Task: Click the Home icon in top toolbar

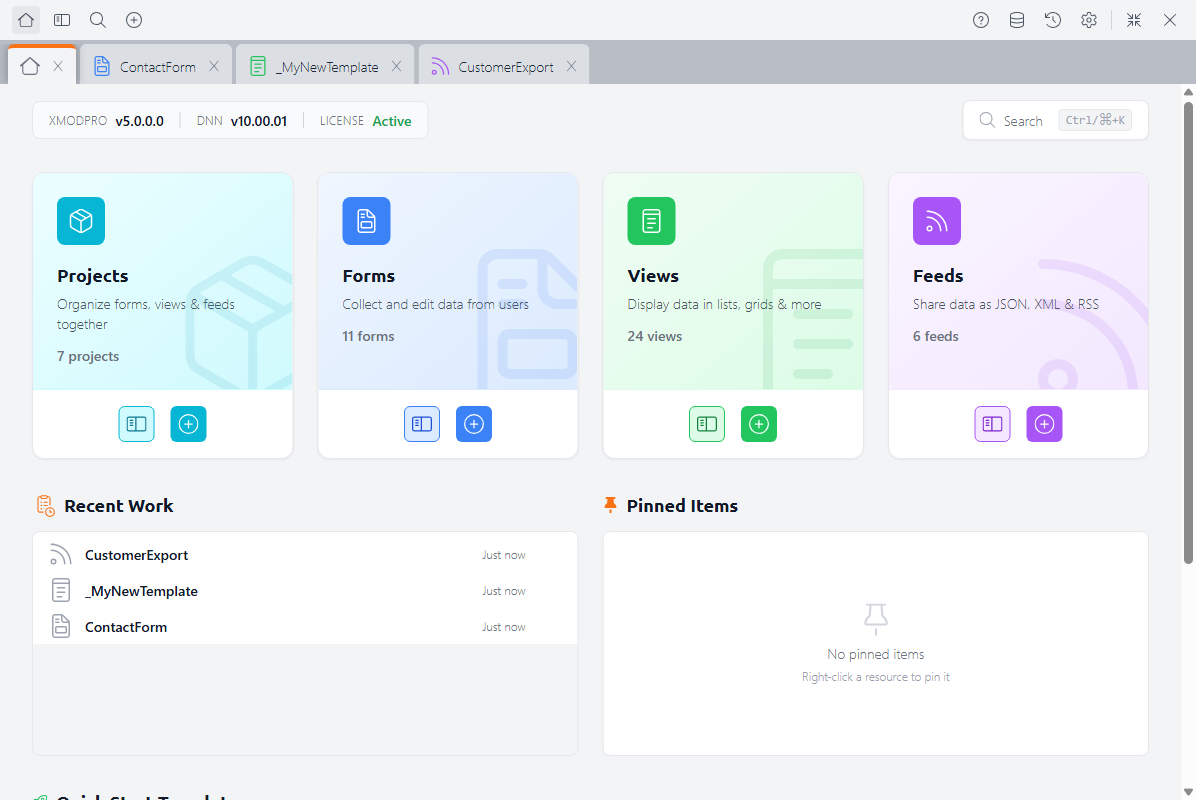Action: (26, 20)
